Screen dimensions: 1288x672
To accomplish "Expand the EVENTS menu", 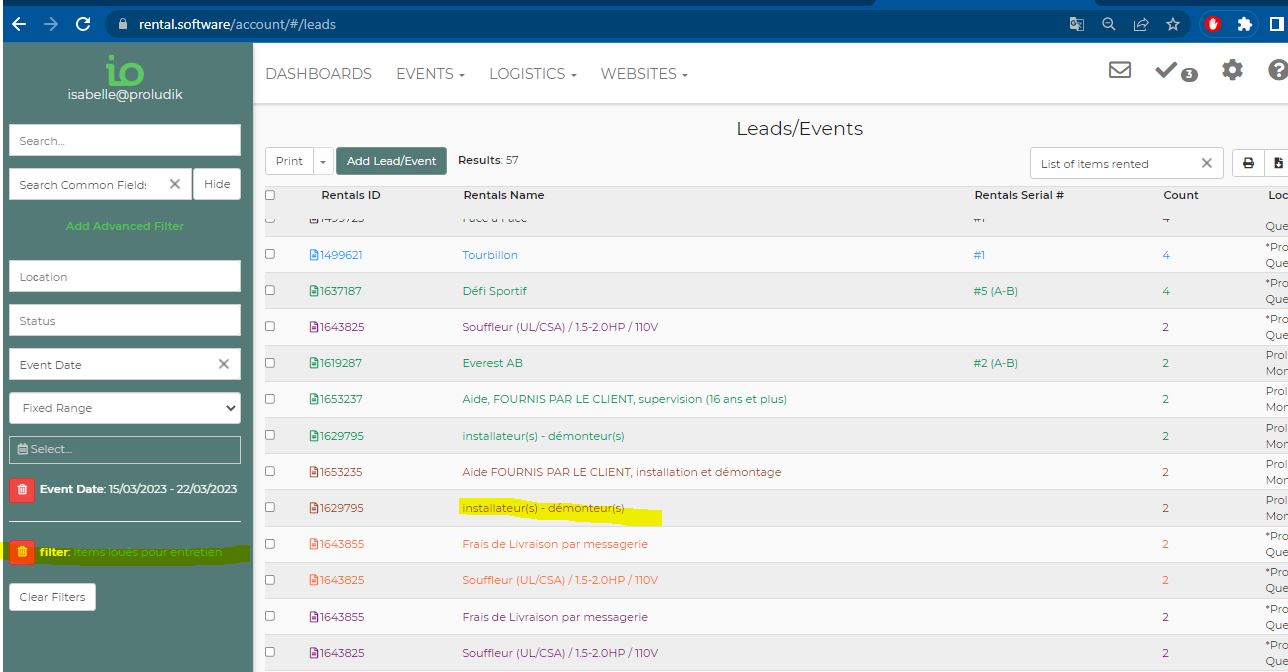I will [x=430, y=74].
